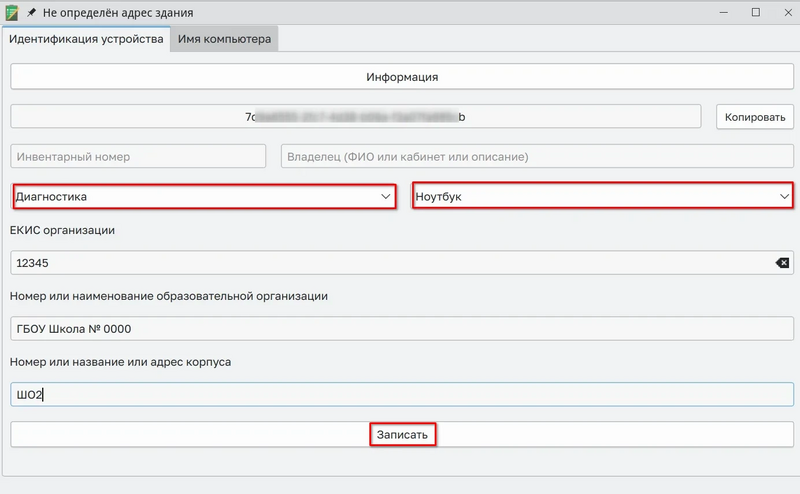Select the ГБОУ Школа № 0000 field

click(x=400, y=329)
